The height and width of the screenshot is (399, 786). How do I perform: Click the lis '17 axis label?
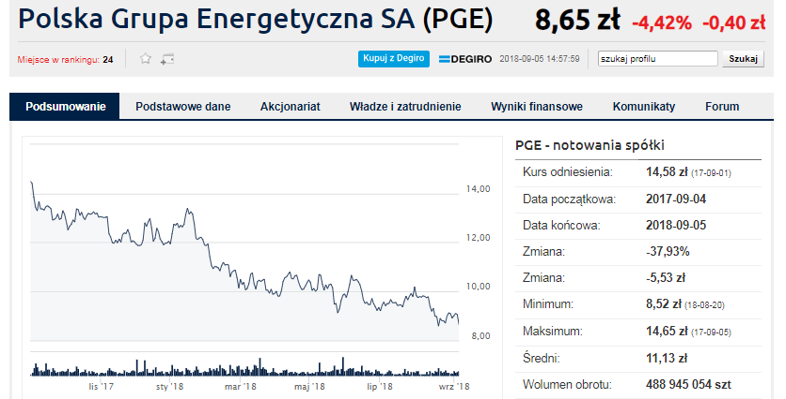[101, 386]
